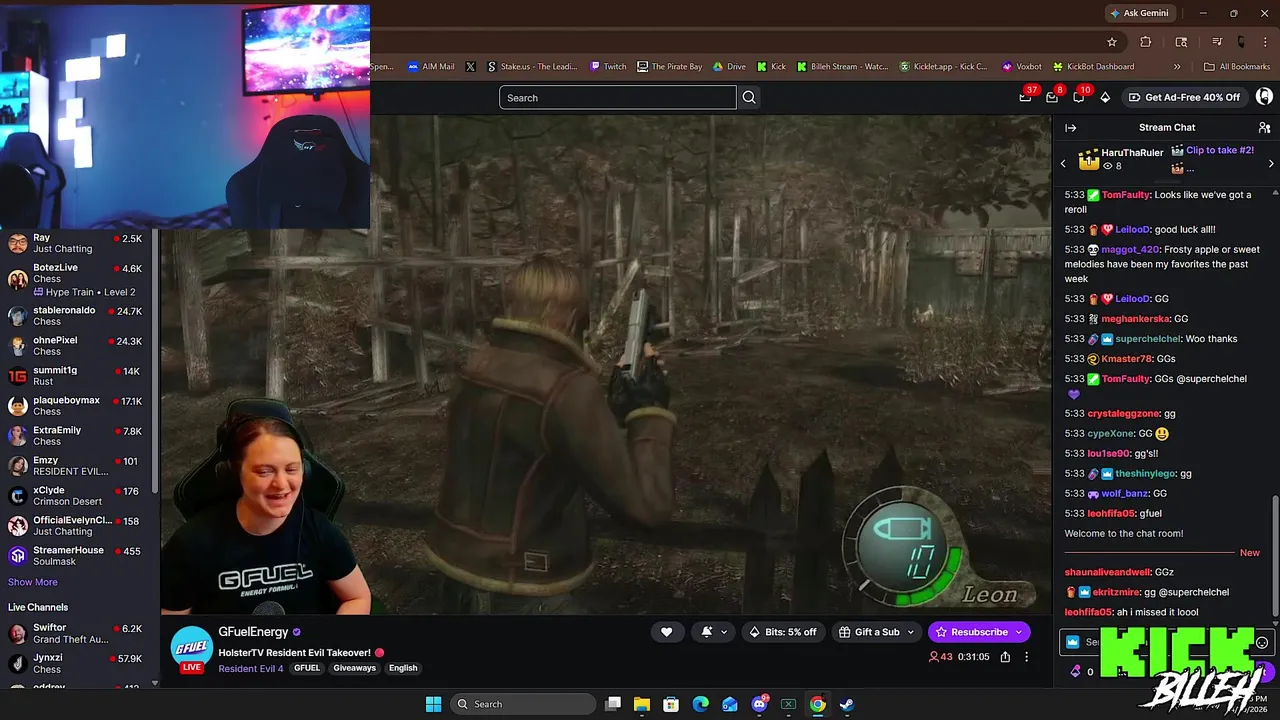The height and width of the screenshot is (720, 1280).
Task: Open Discord from the taskbar
Action: point(759,704)
